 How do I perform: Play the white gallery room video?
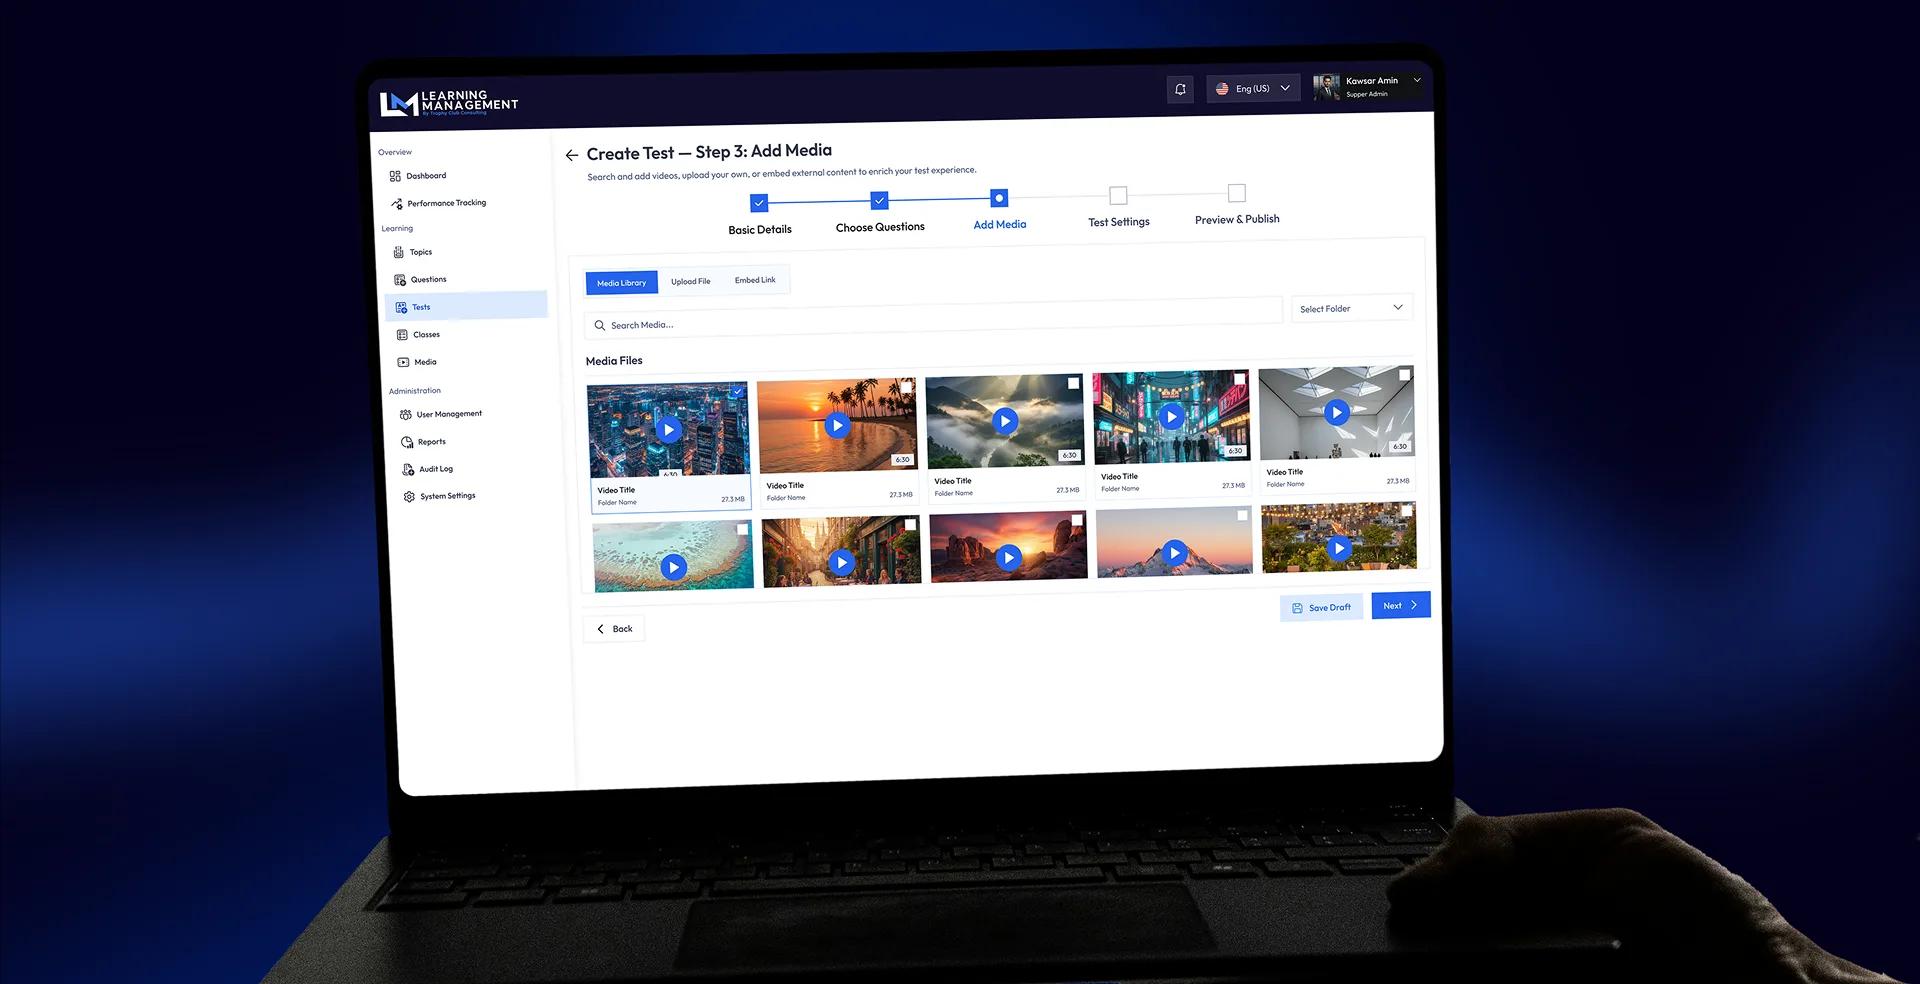(1336, 412)
